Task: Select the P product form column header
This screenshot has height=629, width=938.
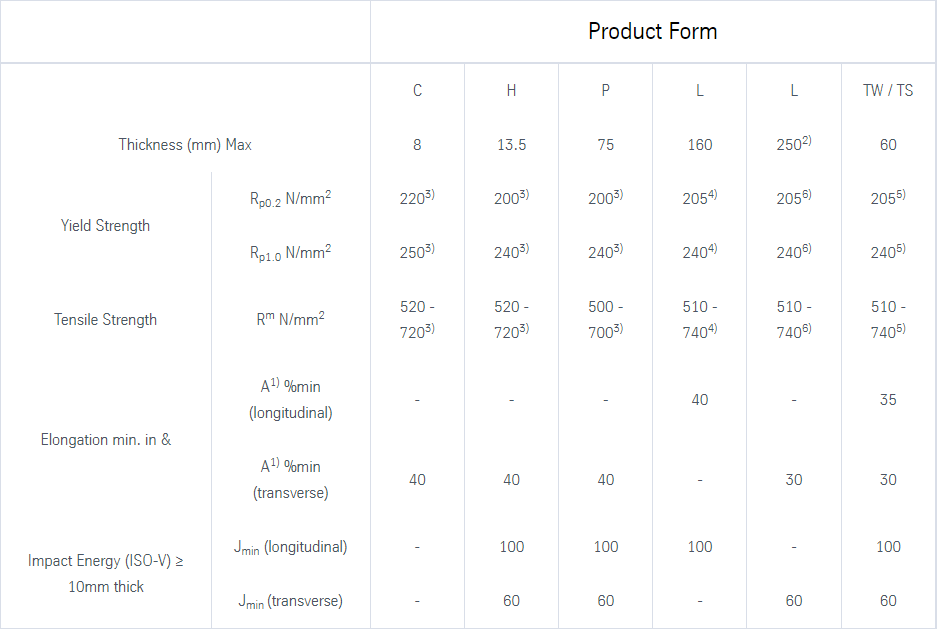Action: pos(605,90)
